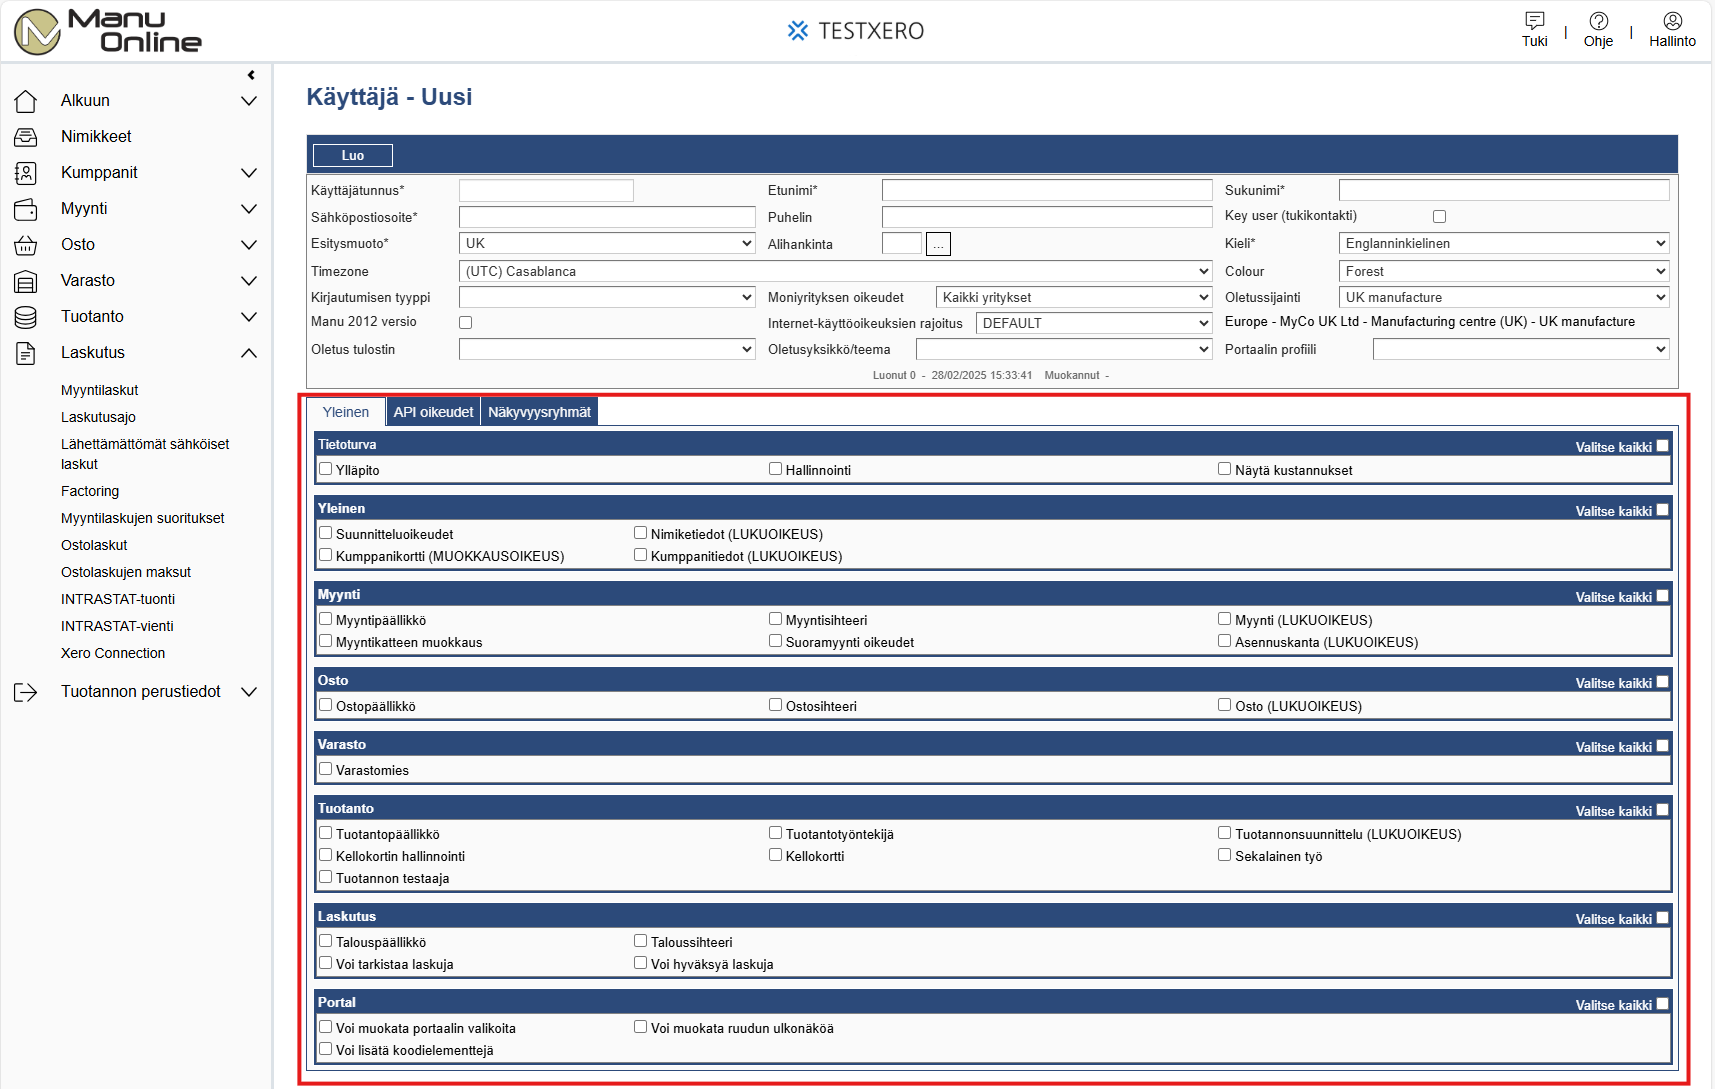Collapse the sidebar with the arrow icon
The image size is (1715, 1089).
point(251,75)
